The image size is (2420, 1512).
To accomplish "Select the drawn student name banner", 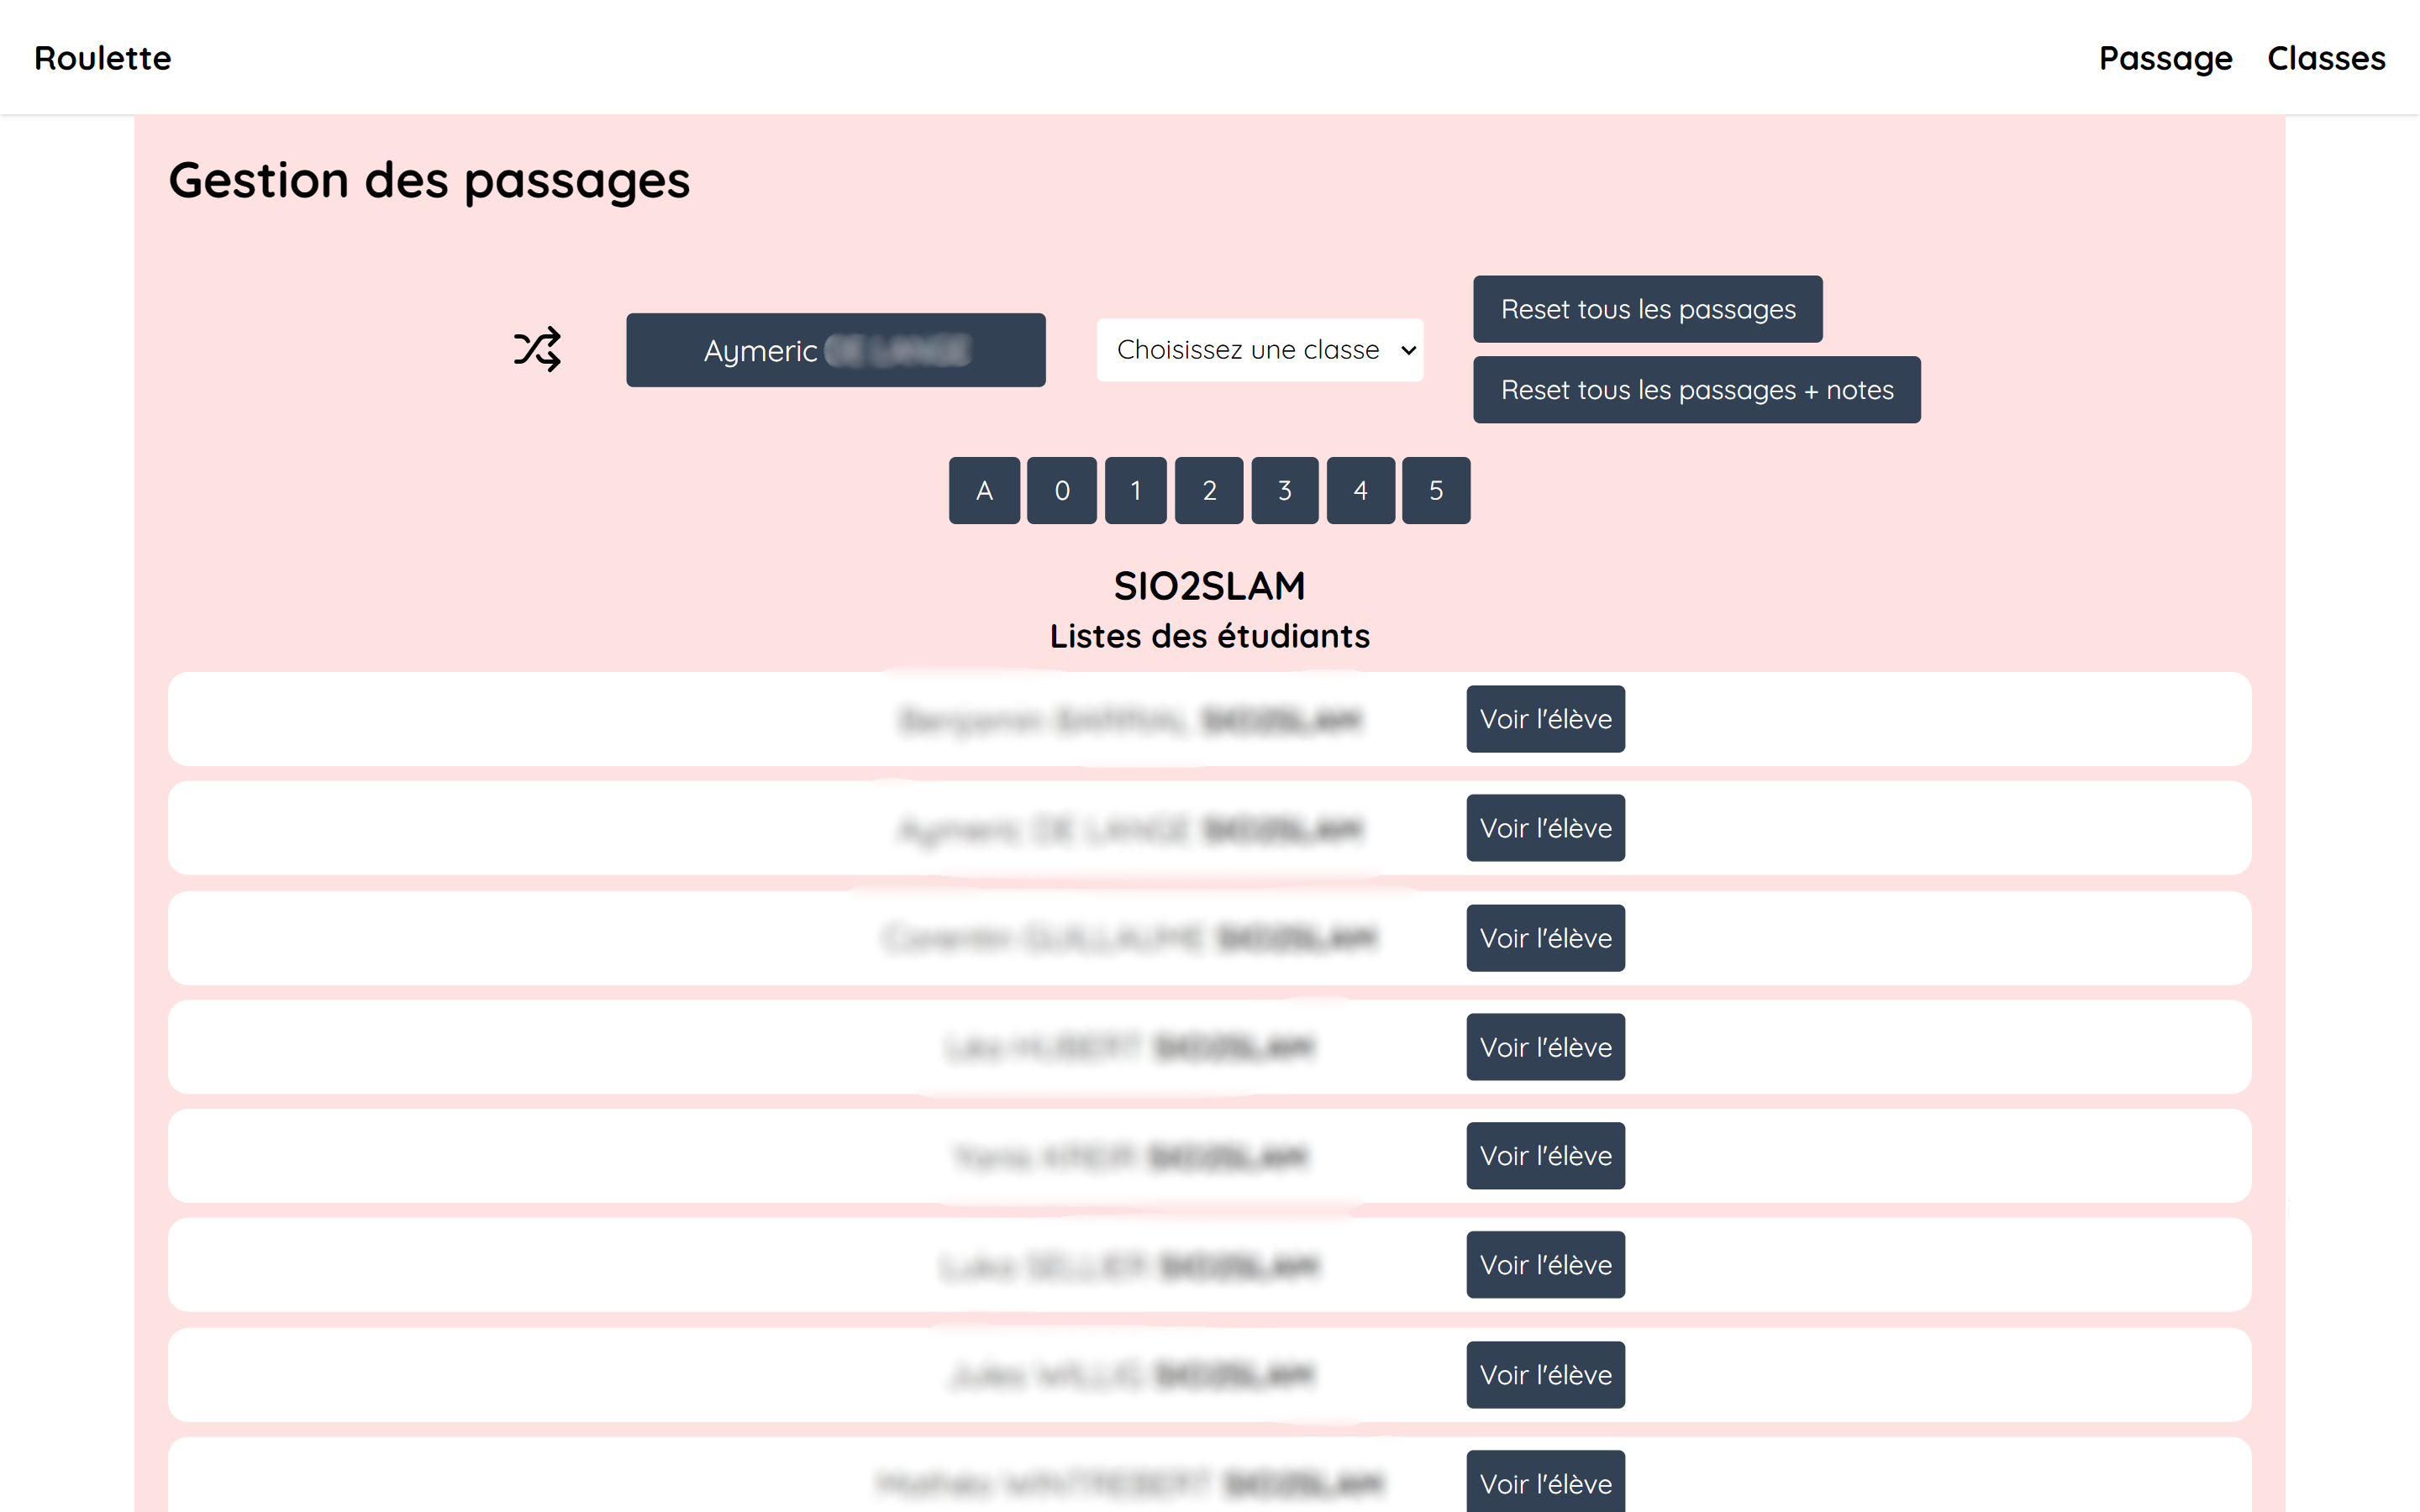I will (836, 349).
